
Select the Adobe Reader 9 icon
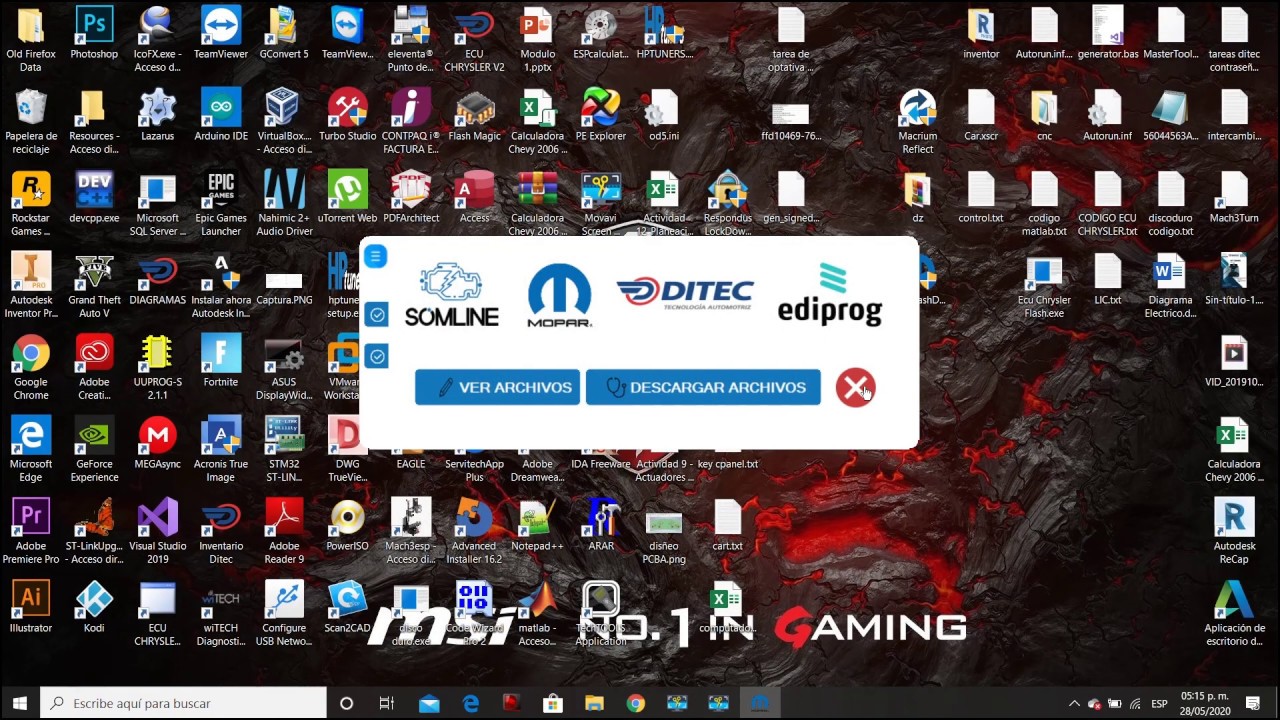(284, 532)
